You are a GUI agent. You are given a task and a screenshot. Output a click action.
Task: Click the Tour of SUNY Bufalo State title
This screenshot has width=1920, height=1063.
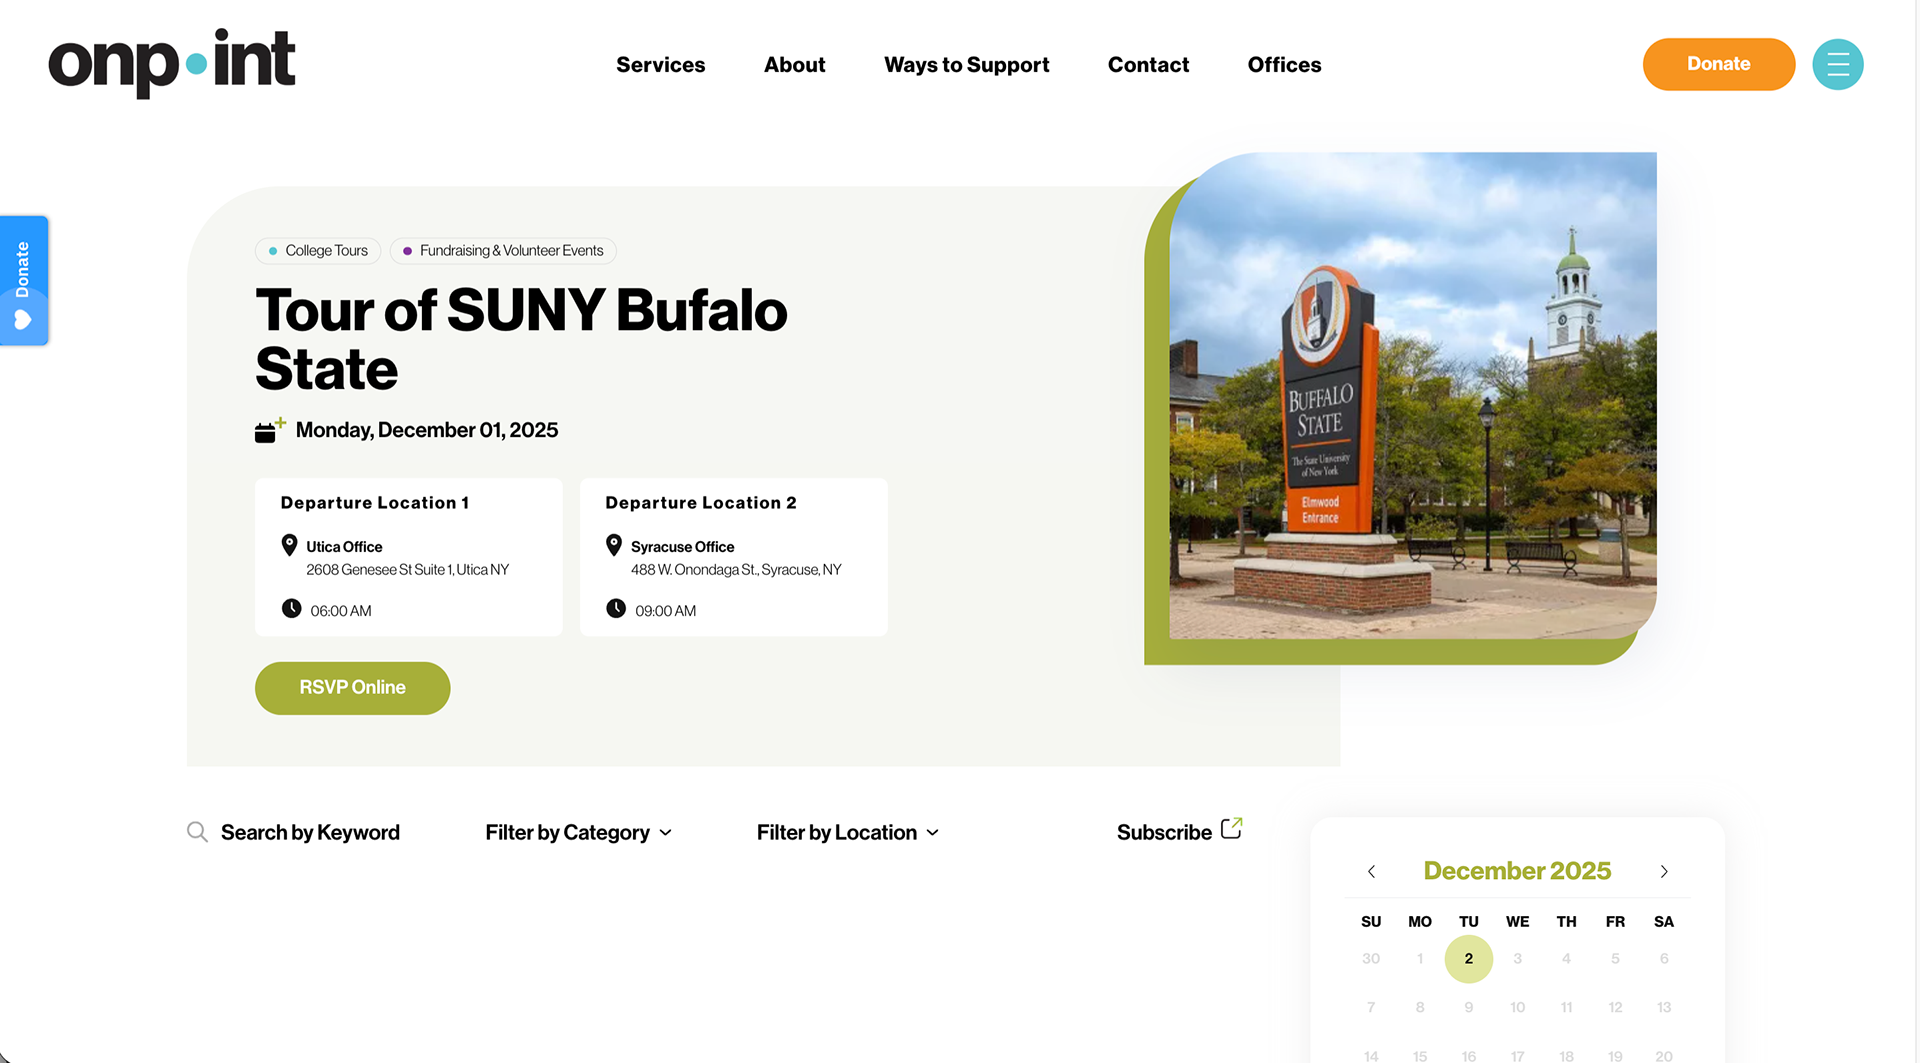[521, 339]
